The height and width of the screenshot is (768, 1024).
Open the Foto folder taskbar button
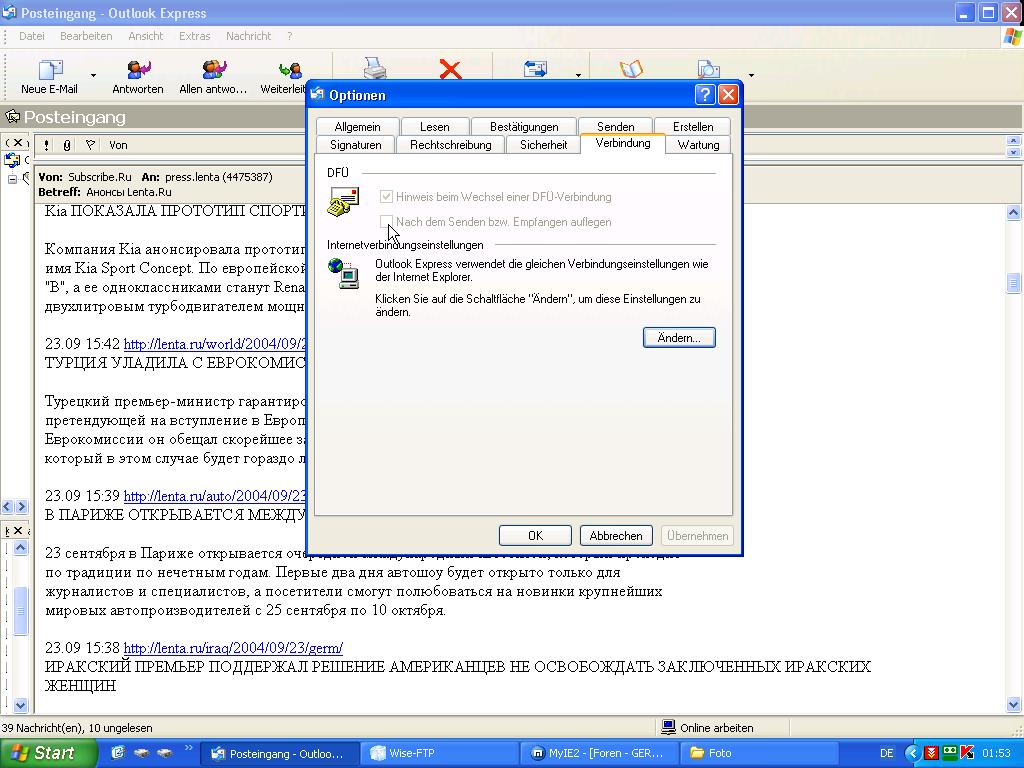(760, 753)
